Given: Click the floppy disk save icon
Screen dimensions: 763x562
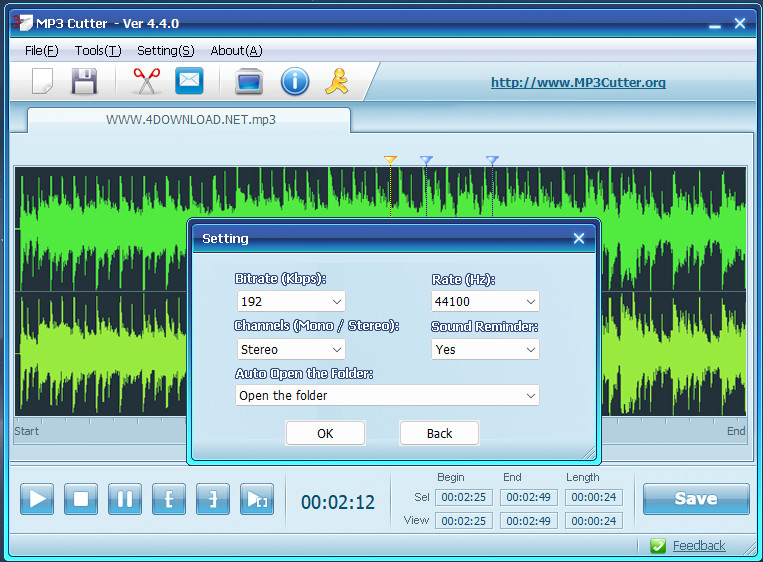Looking at the screenshot, I should (x=85, y=82).
